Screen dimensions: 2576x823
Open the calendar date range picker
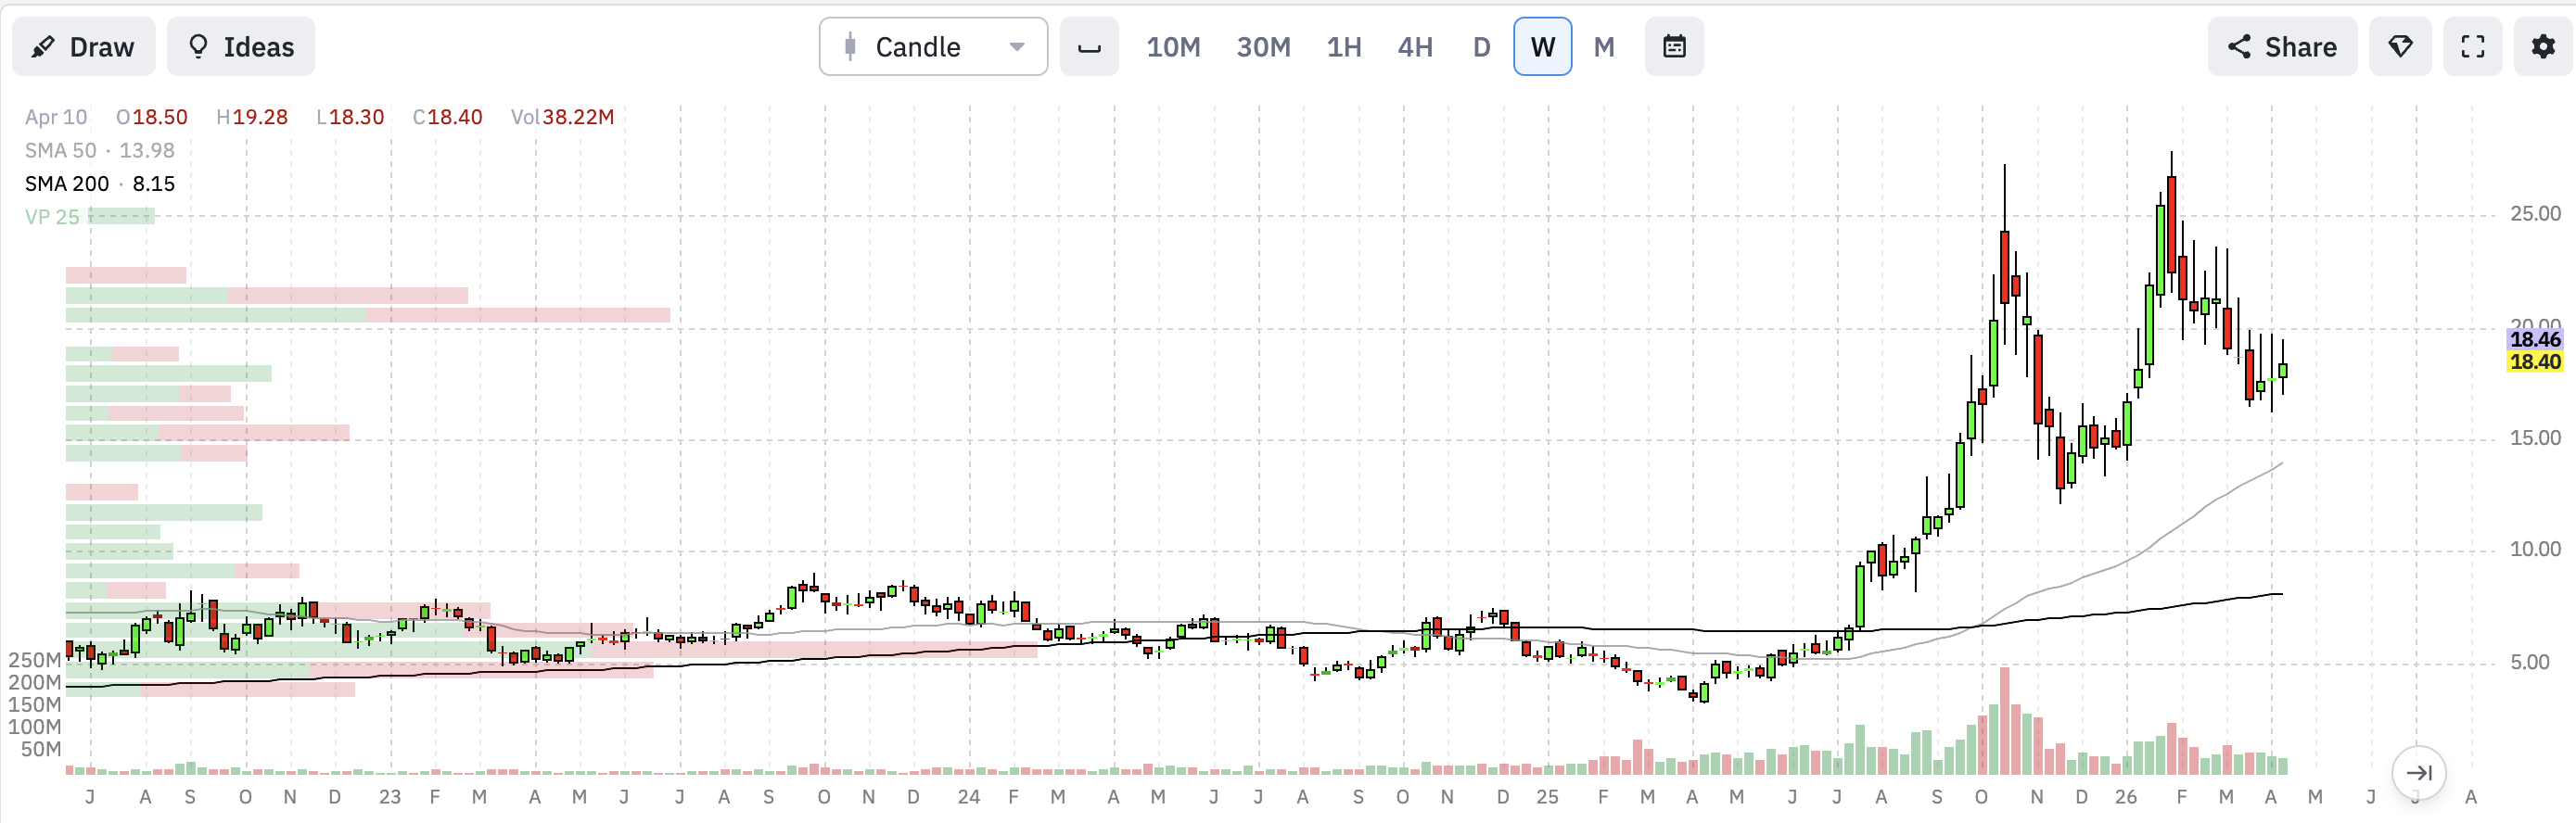[x=1674, y=47]
